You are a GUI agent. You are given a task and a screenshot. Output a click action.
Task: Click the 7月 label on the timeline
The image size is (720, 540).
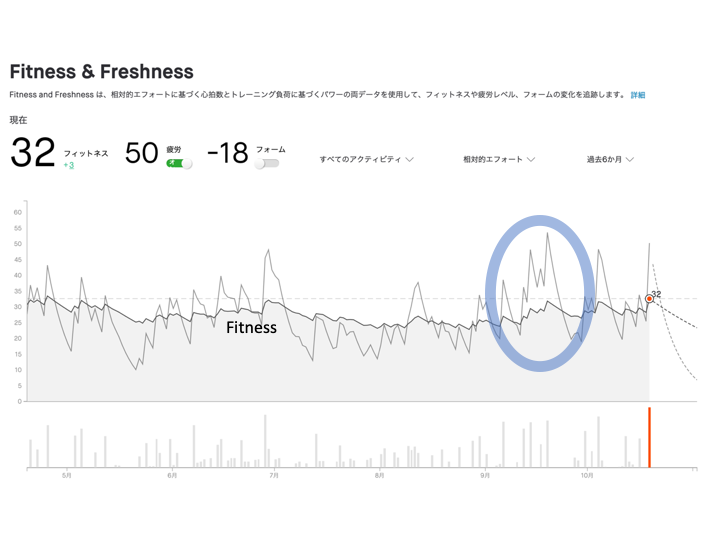[274, 475]
